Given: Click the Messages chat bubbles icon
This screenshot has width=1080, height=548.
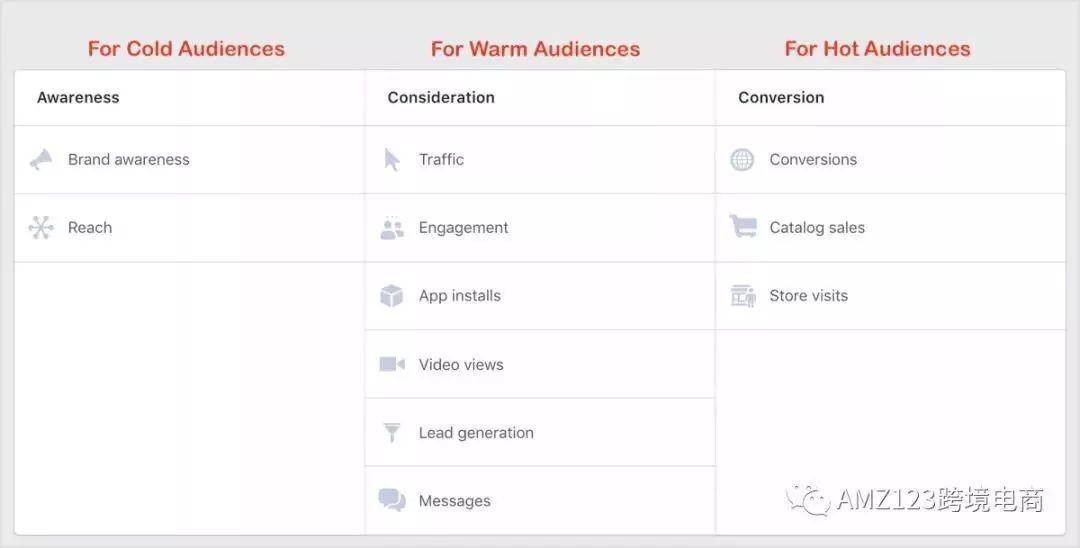Looking at the screenshot, I should [392, 501].
